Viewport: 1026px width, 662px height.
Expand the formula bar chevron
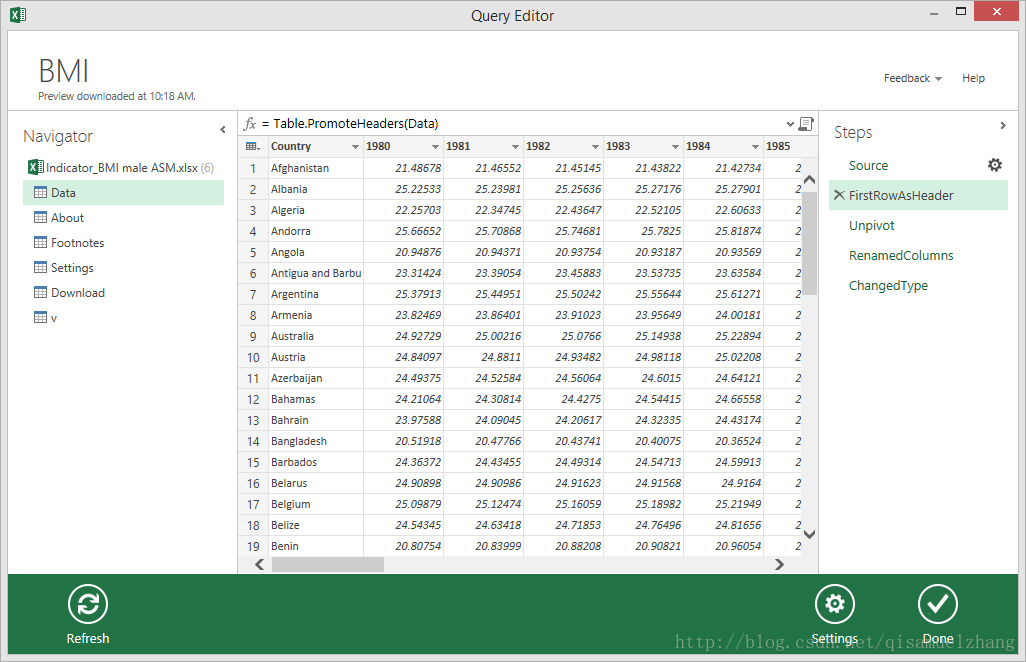tap(790, 124)
